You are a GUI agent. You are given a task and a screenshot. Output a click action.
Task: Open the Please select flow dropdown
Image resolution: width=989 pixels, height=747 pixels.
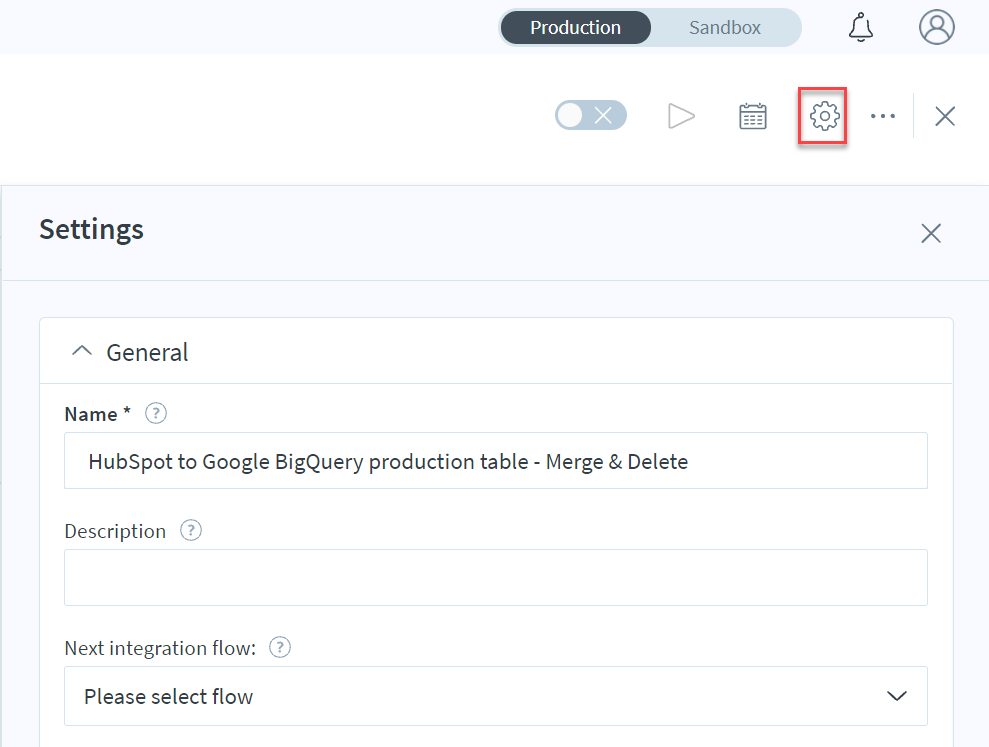click(x=496, y=696)
